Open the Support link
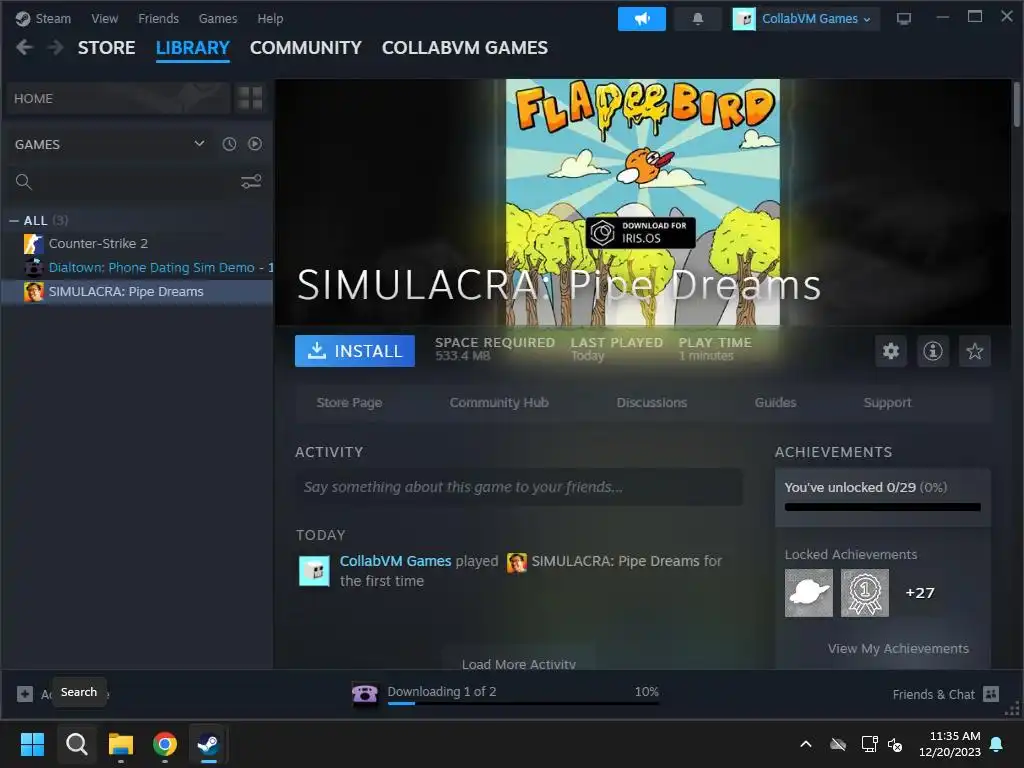This screenshot has width=1024, height=768. point(888,402)
